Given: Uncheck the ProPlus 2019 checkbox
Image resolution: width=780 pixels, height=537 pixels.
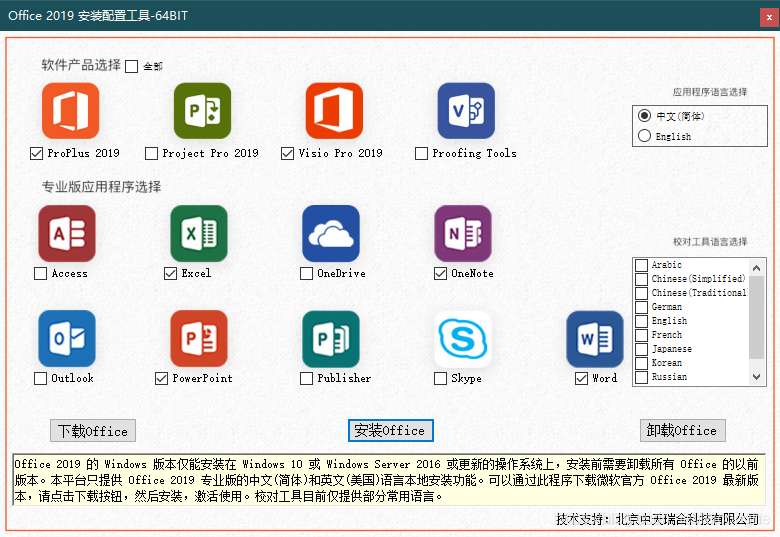Looking at the screenshot, I should [x=36, y=153].
